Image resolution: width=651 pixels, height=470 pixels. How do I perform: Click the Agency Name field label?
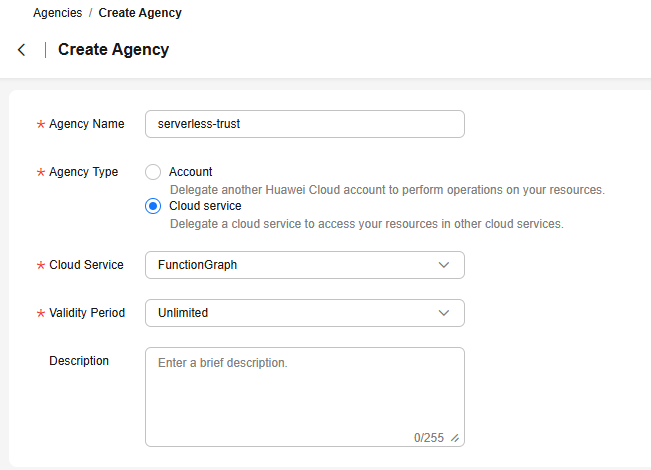point(87,124)
